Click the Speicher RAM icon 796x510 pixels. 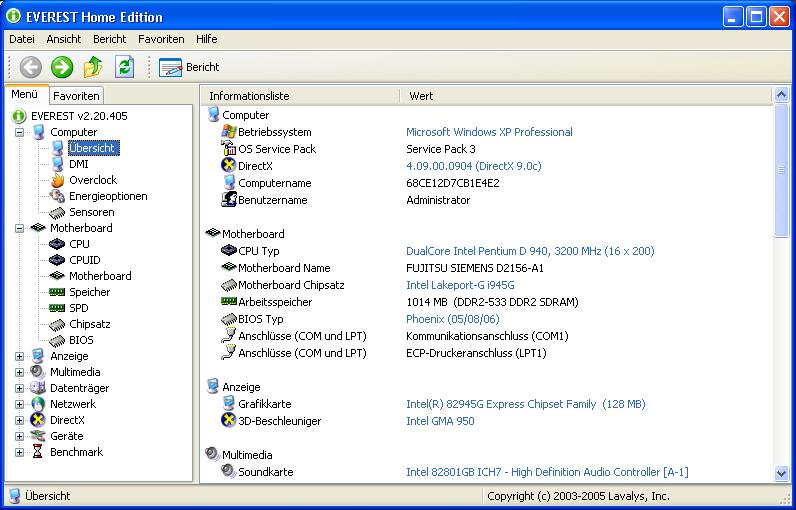(57, 292)
